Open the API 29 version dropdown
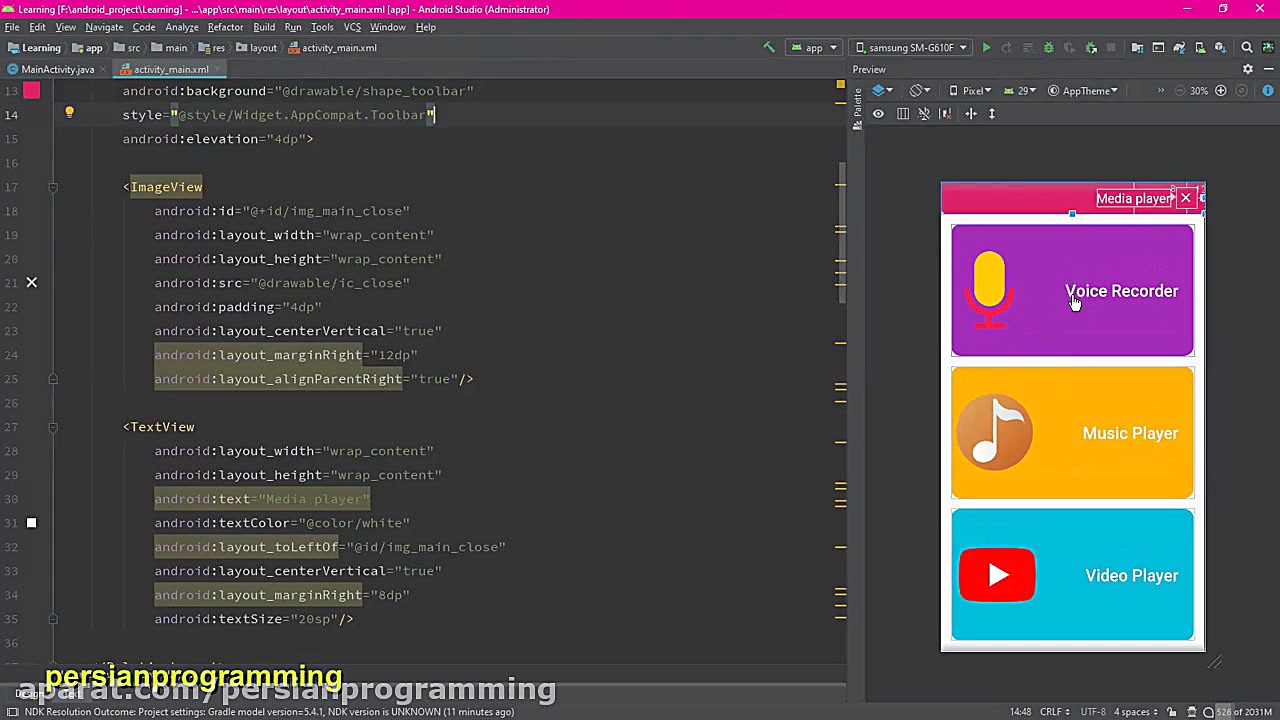The width and height of the screenshot is (1280, 720). pos(1019,91)
